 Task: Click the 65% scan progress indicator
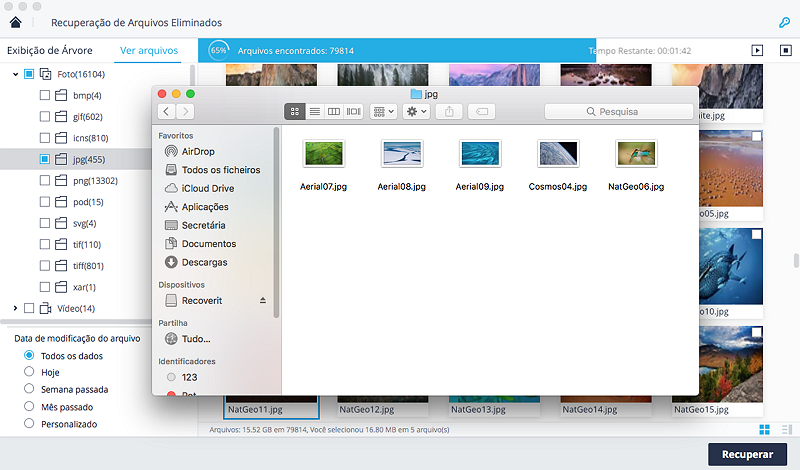(219, 51)
